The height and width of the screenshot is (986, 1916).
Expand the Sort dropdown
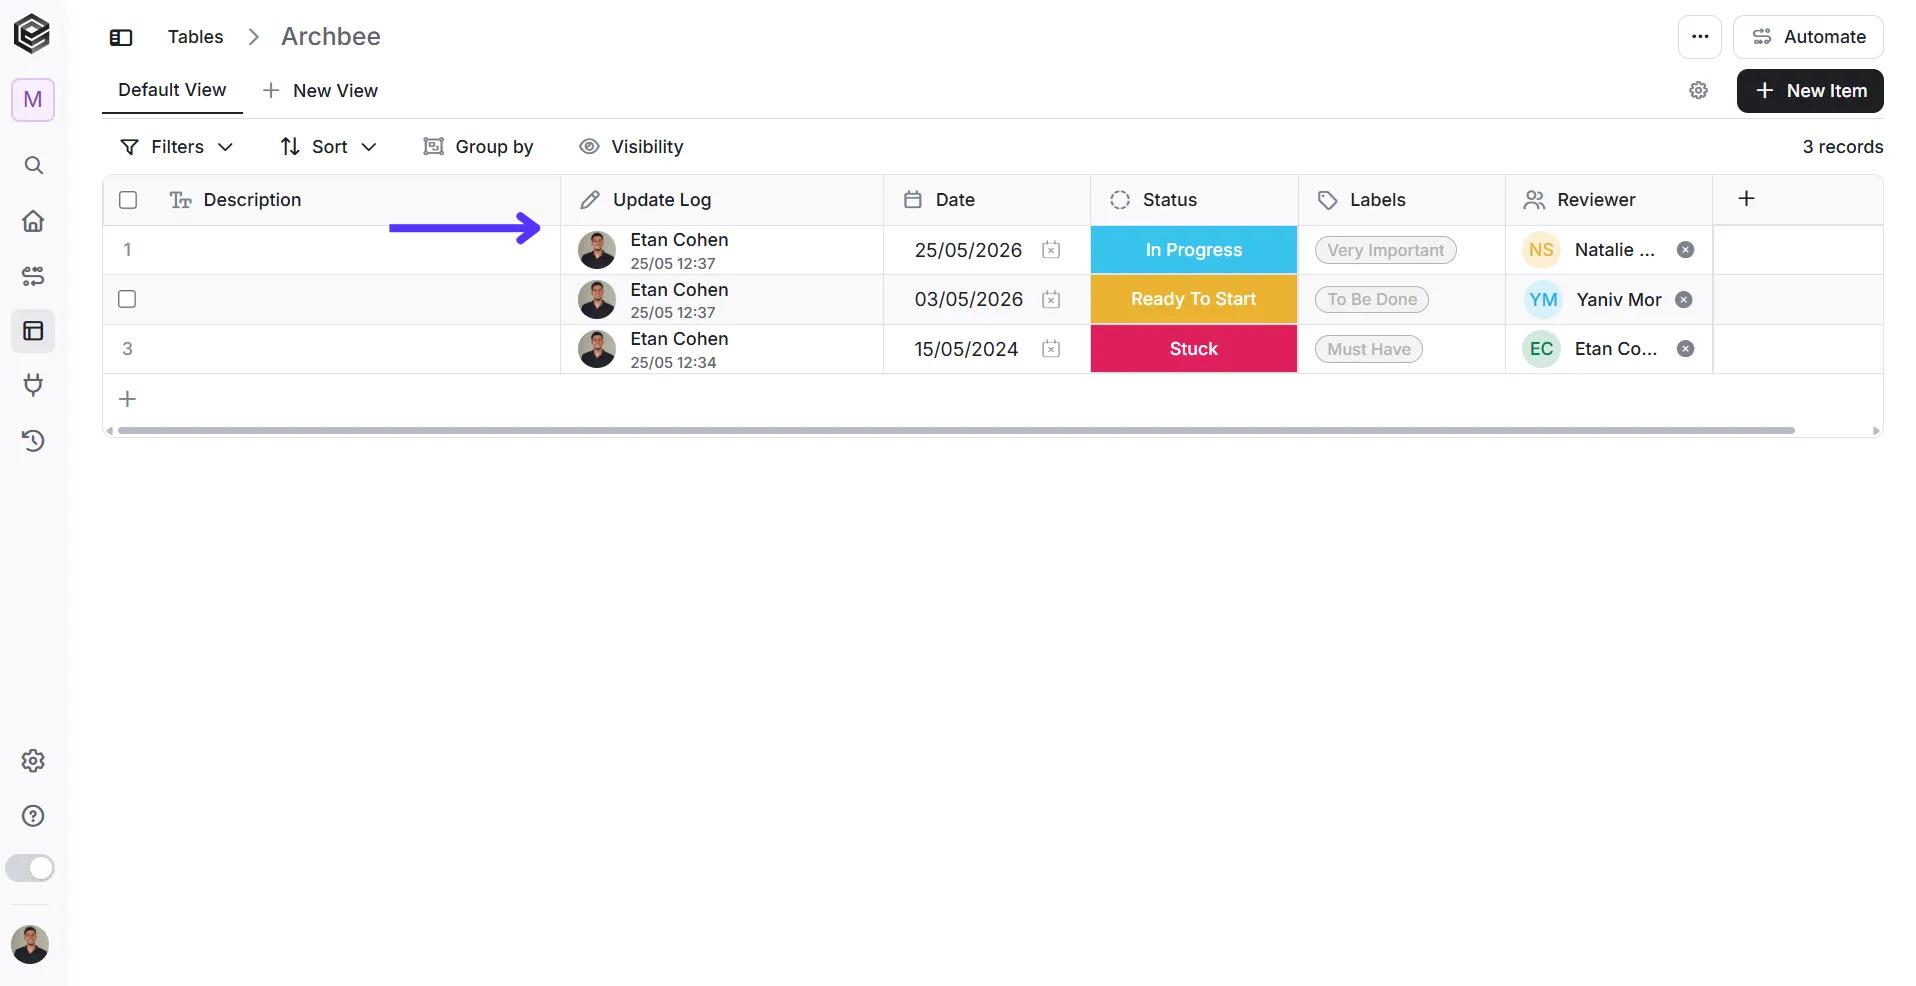tap(328, 147)
